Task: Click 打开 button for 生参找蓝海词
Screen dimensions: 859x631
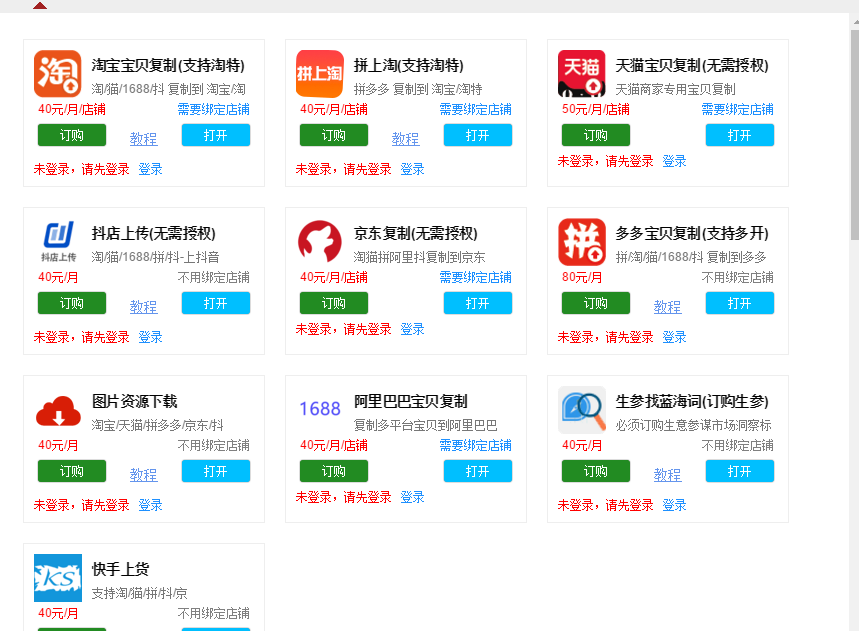Action: coord(739,470)
